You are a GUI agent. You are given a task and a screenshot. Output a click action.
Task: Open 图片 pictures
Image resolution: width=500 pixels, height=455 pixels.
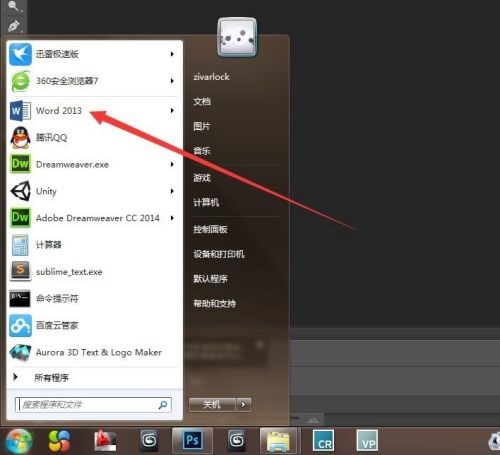tap(202, 126)
